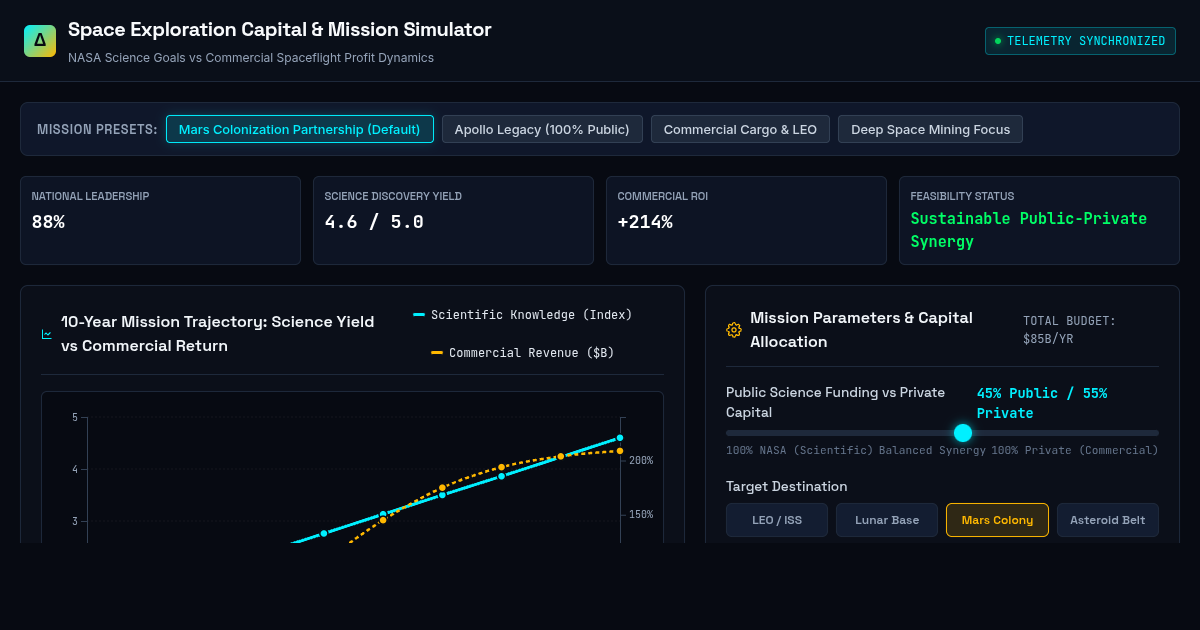Toggle Scientific Knowledge (Index) legend entry
The width and height of the screenshot is (1200, 630).
point(523,315)
